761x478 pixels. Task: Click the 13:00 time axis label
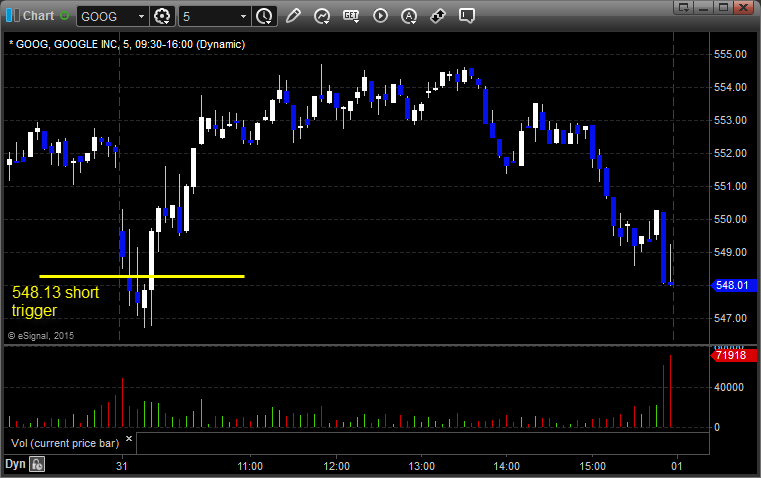(x=421, y=466)
